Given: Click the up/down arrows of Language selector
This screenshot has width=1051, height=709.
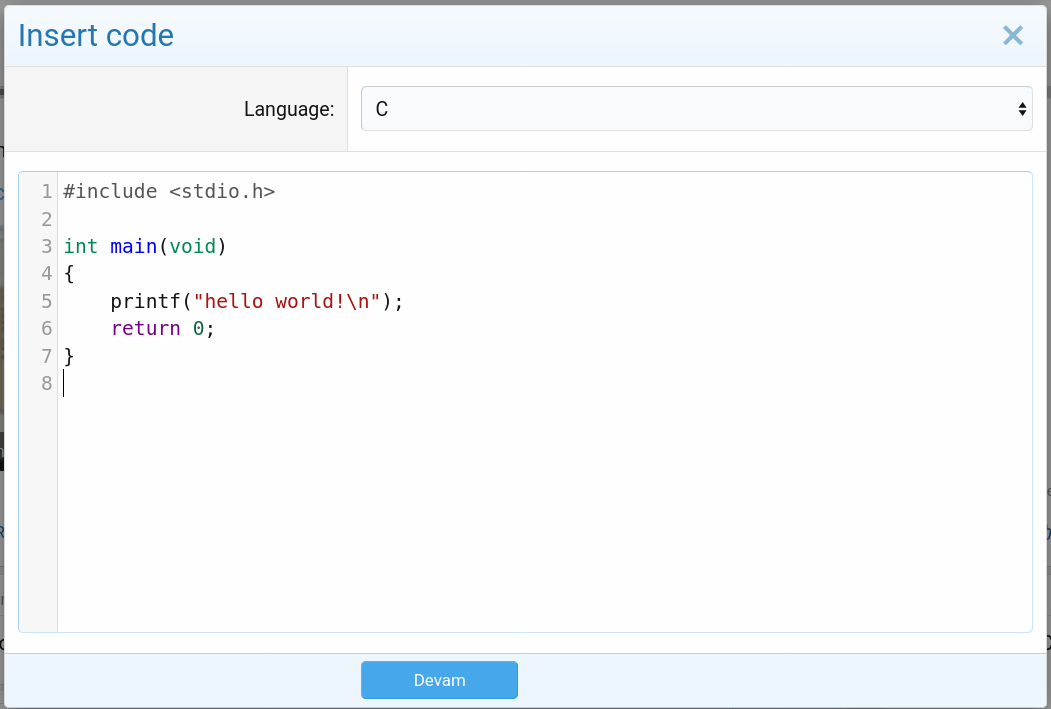Looking at the screenshot, I should tap(1022, 109).
